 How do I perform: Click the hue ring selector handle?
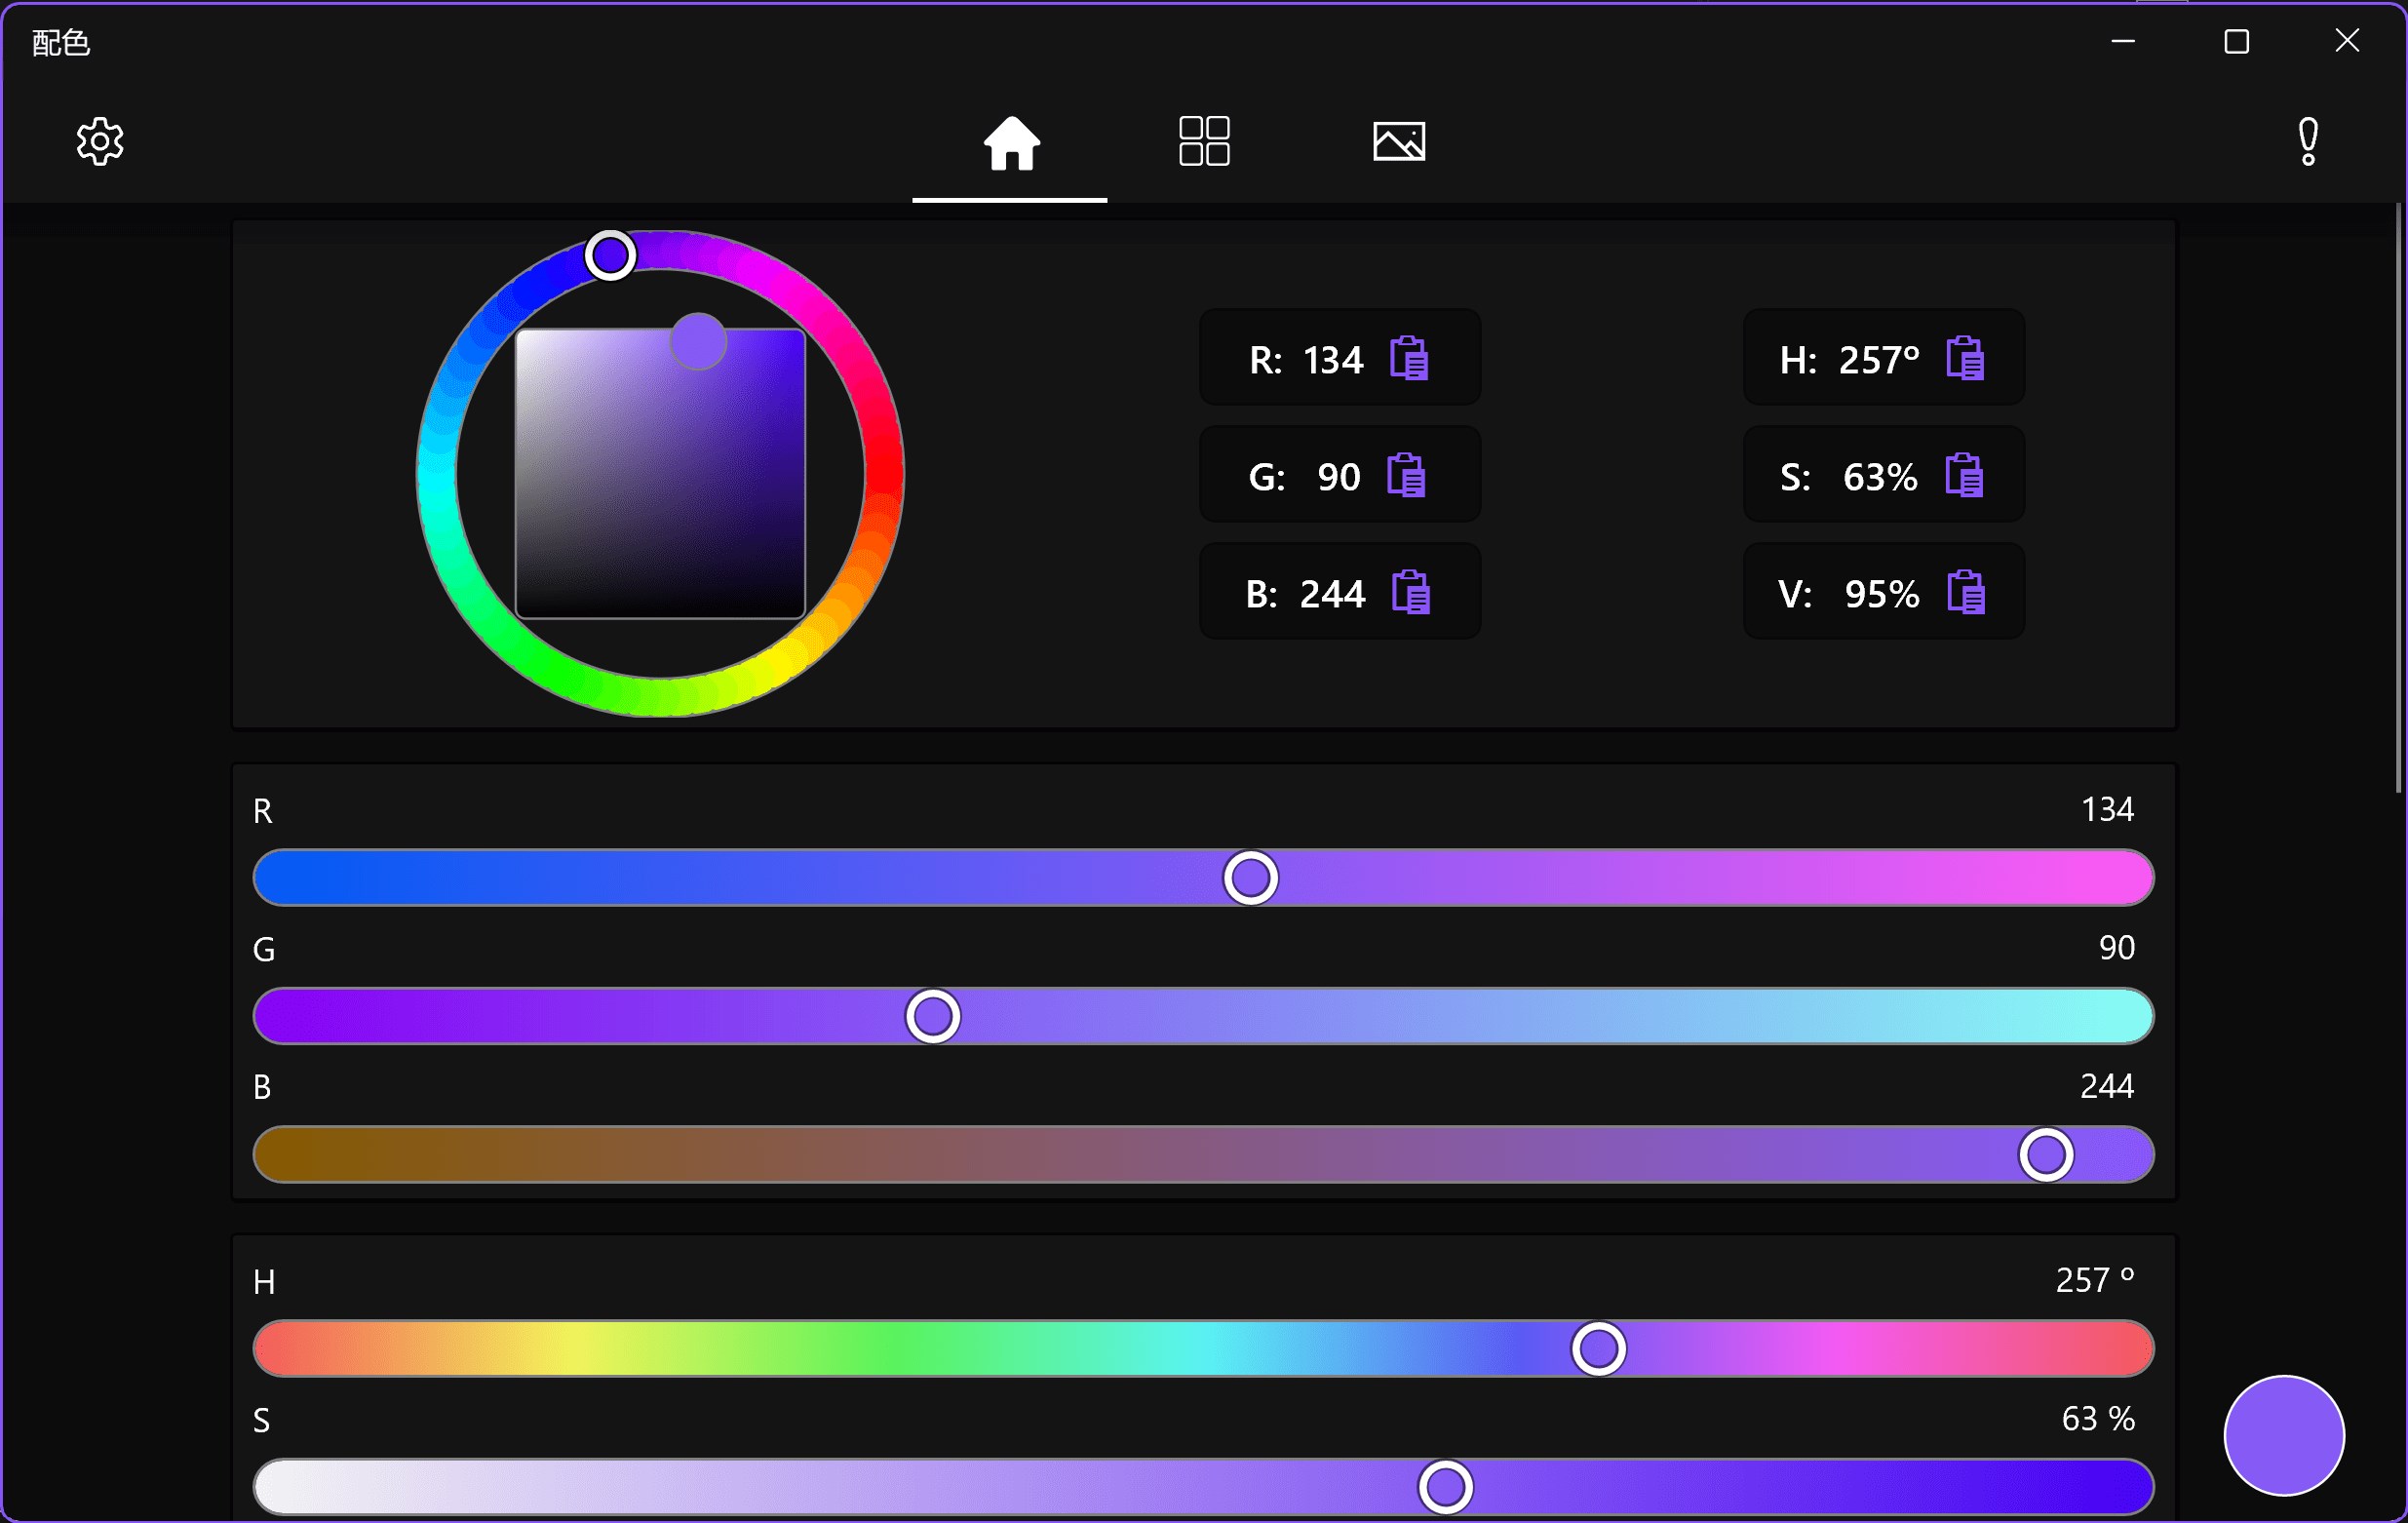click(610, 255)
